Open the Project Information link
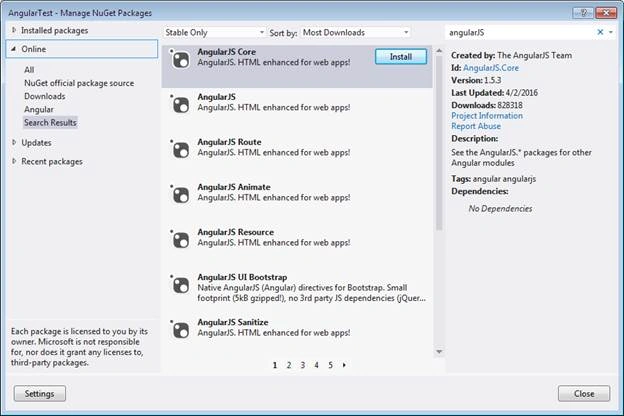Viewport: 624px width, 416px height. (x=487, y=116)
